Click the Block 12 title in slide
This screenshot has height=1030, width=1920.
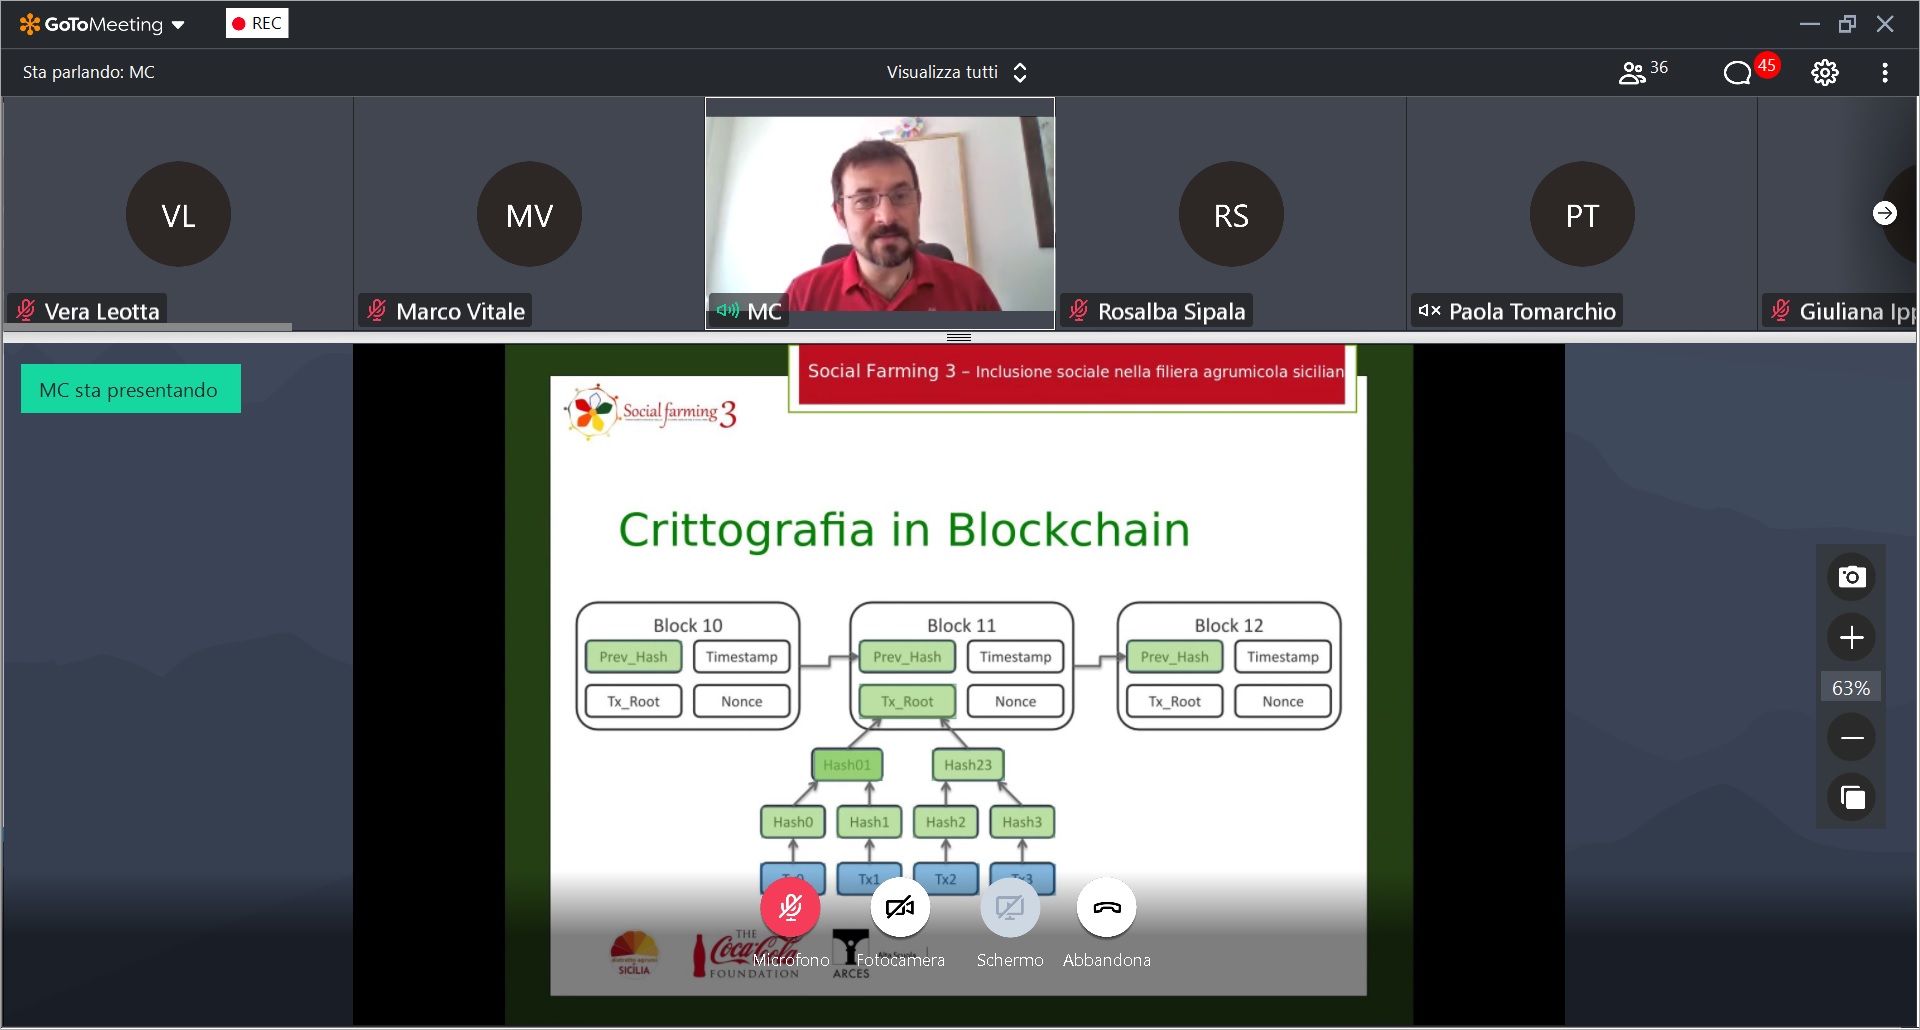(1229, 625)
